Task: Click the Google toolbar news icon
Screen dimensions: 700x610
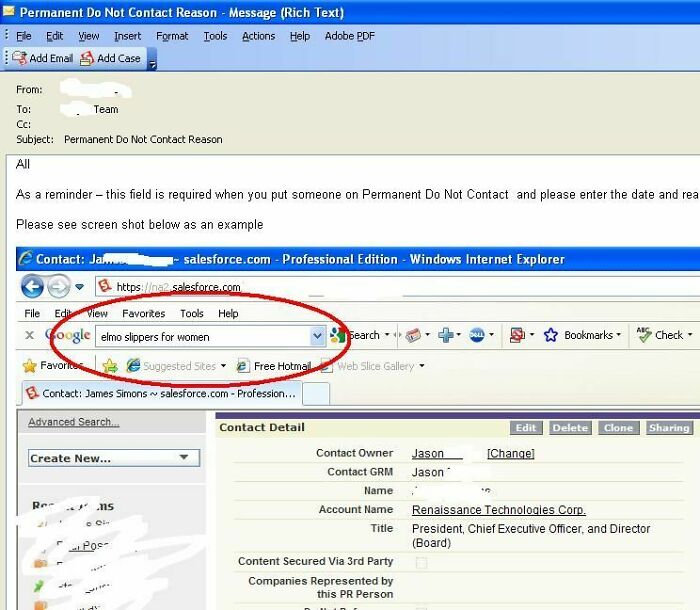Action: pyautogui.click(x=413, y=335)
